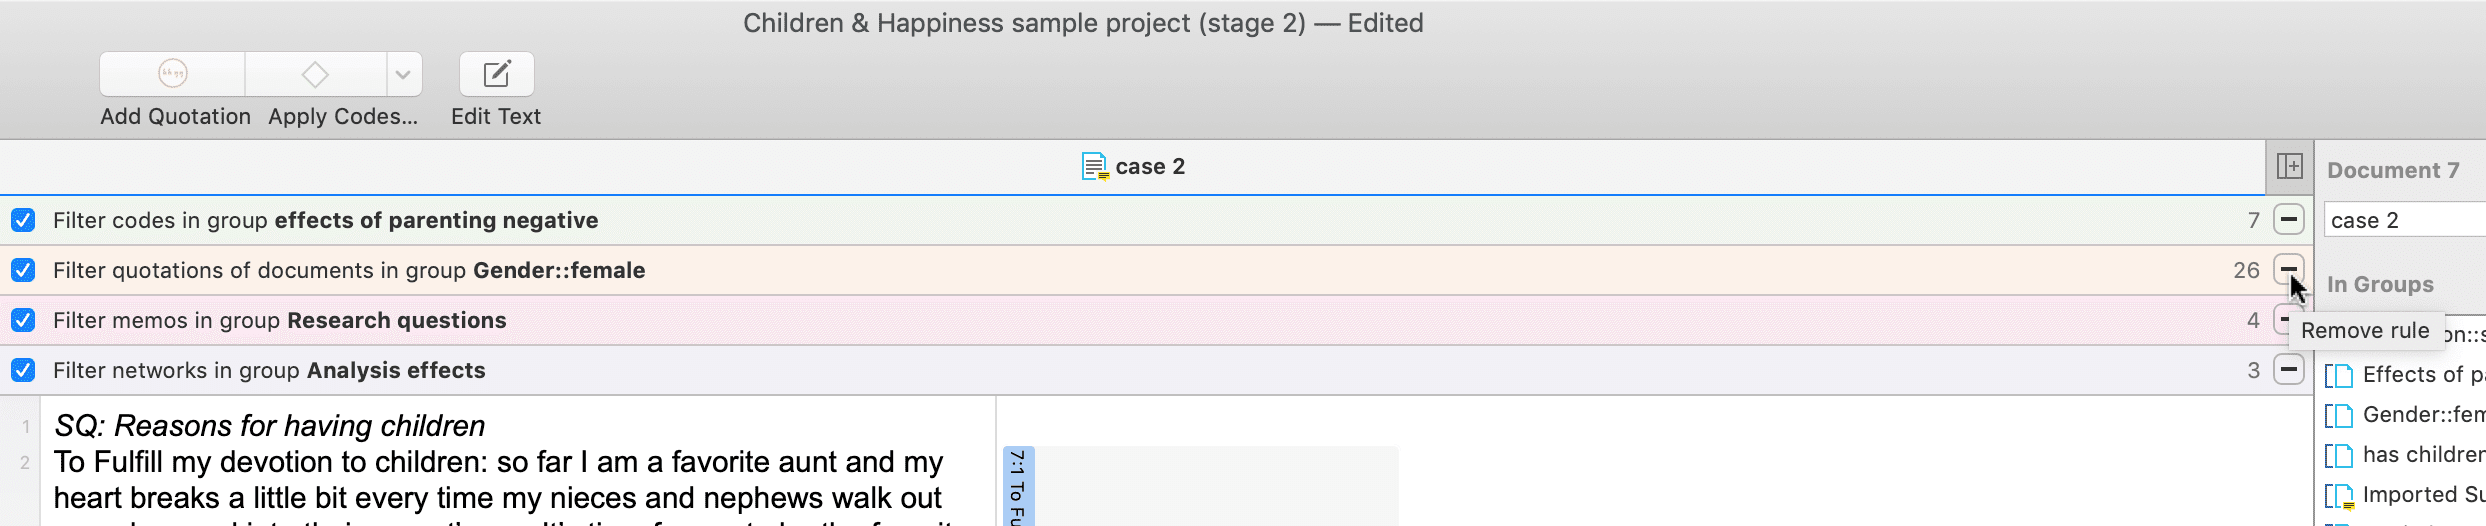Remove the Gender::female filter rule

pos(2289,269)
